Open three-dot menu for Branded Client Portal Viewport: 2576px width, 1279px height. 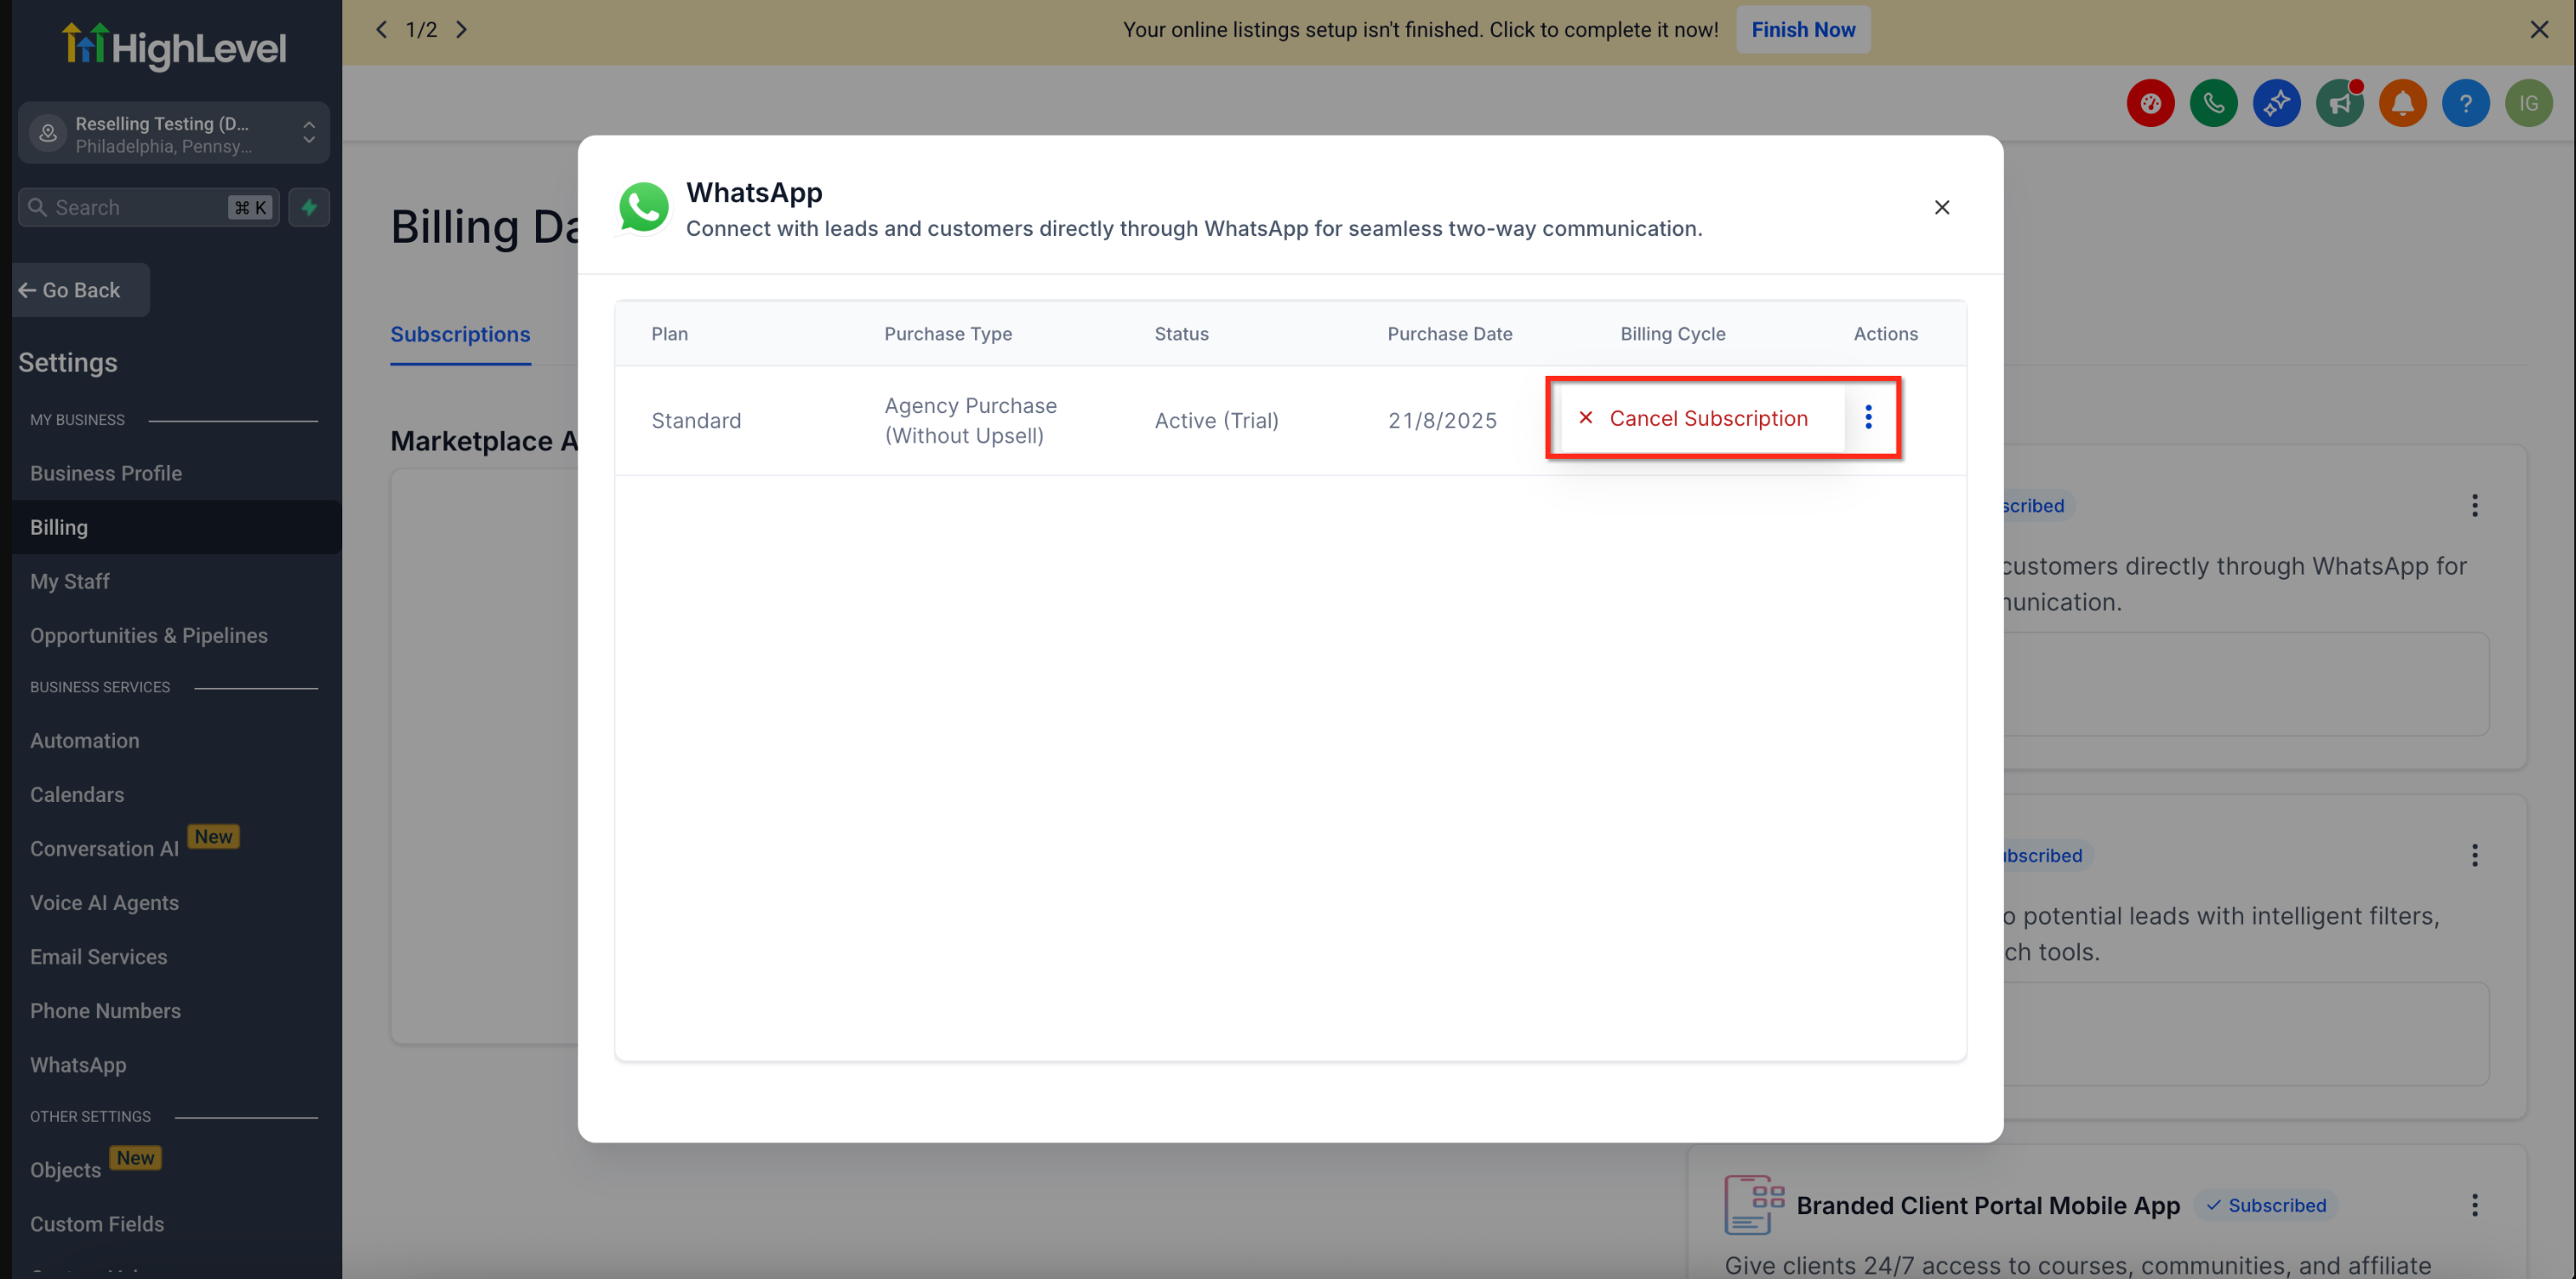(x=2474, y=1205)
